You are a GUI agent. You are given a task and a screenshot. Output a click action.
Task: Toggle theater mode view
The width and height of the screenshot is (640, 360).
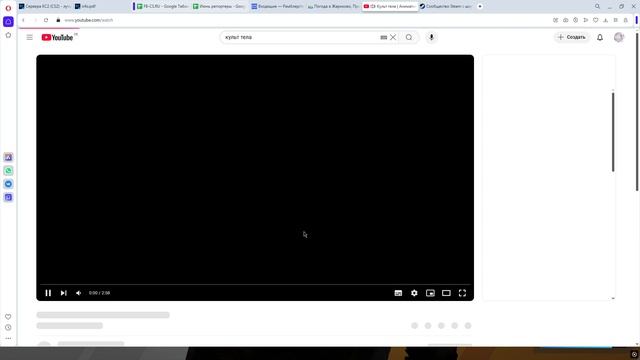(446, 293)
